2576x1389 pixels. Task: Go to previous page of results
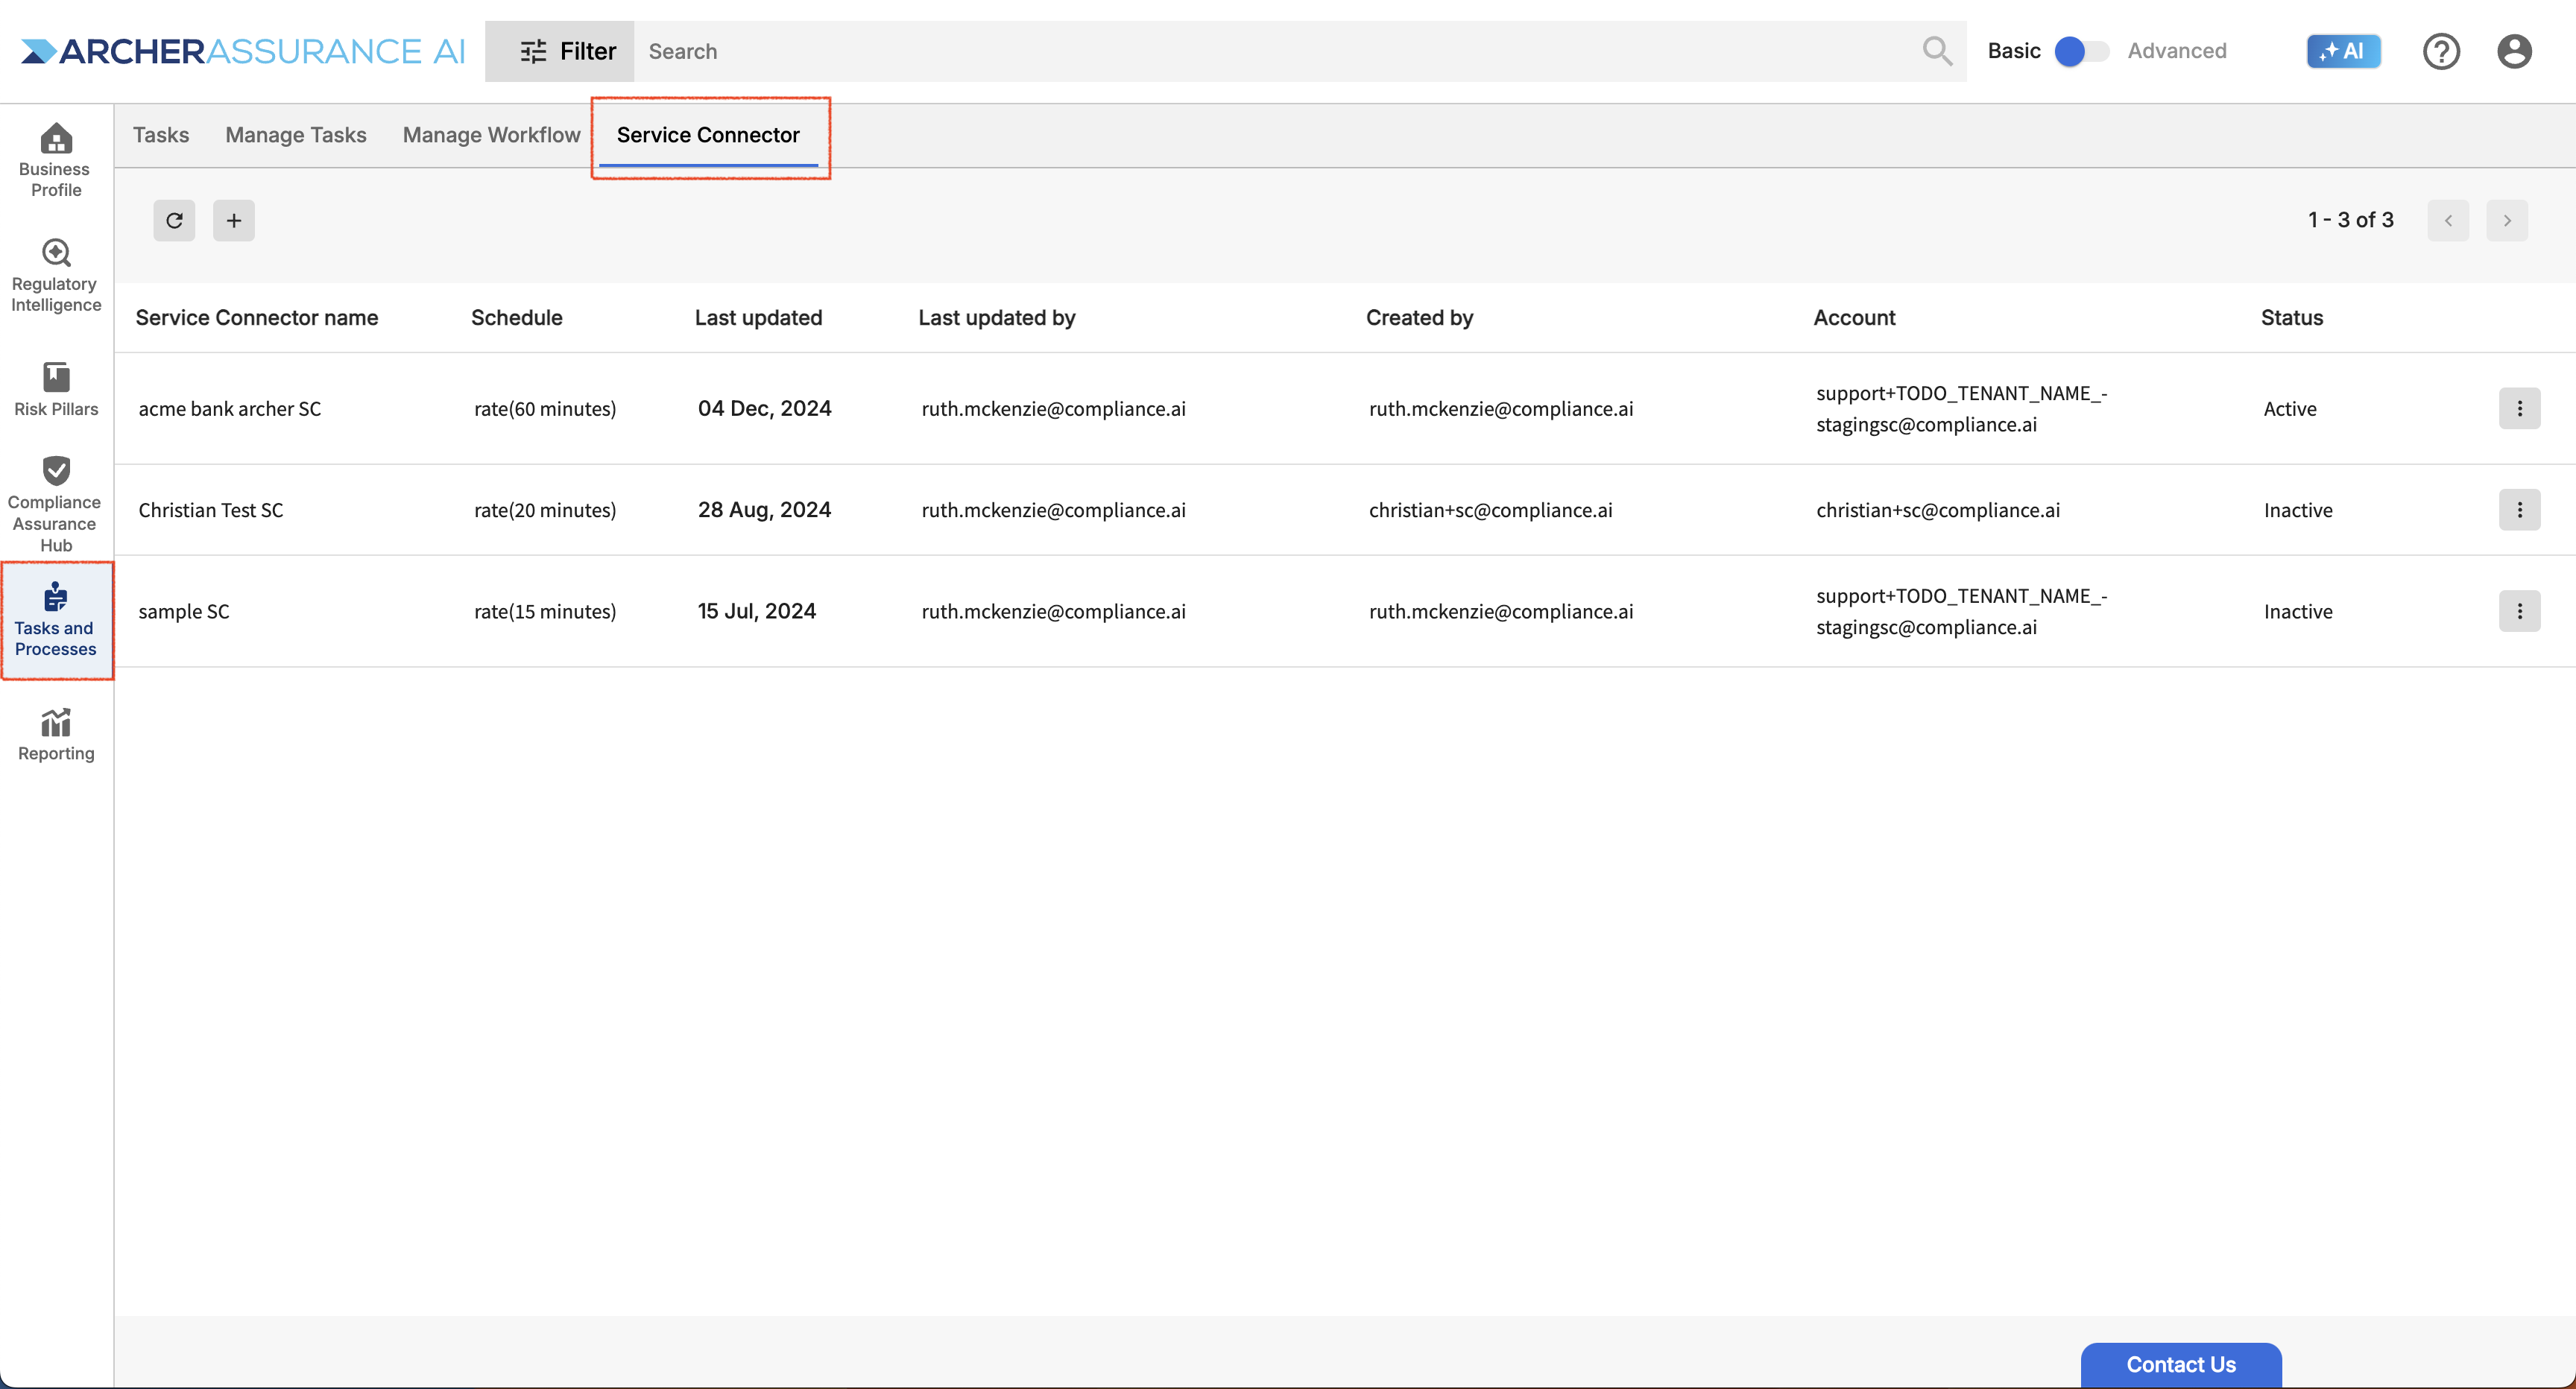pyautogui.click(x=2448, y=220)
